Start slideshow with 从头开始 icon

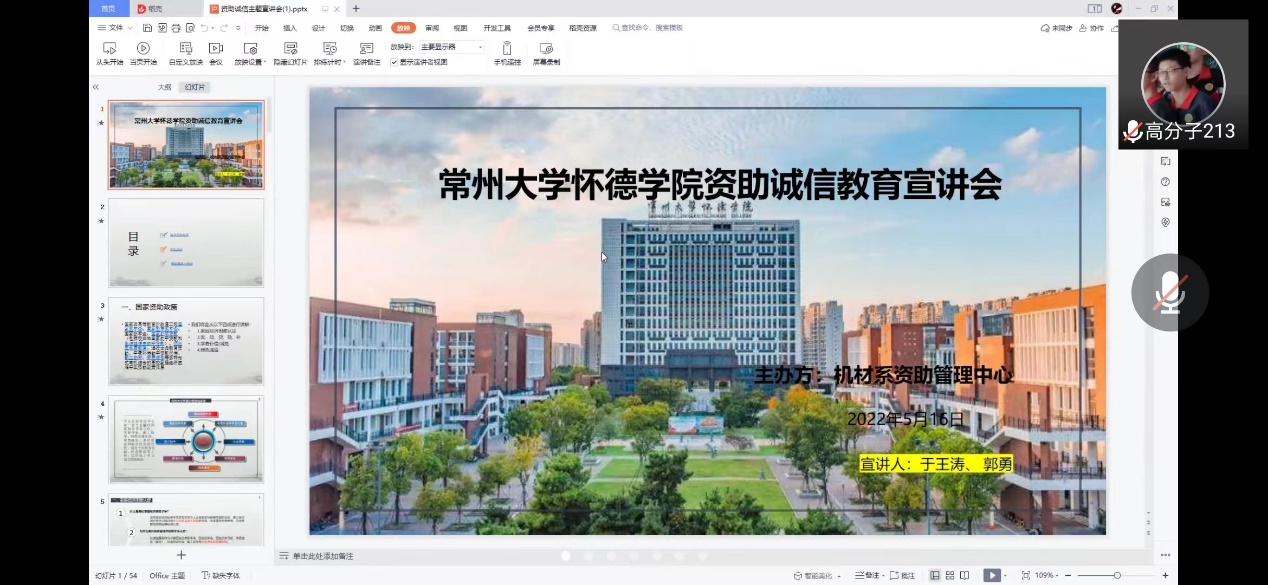pyautogui.click(x=109, y=49)
